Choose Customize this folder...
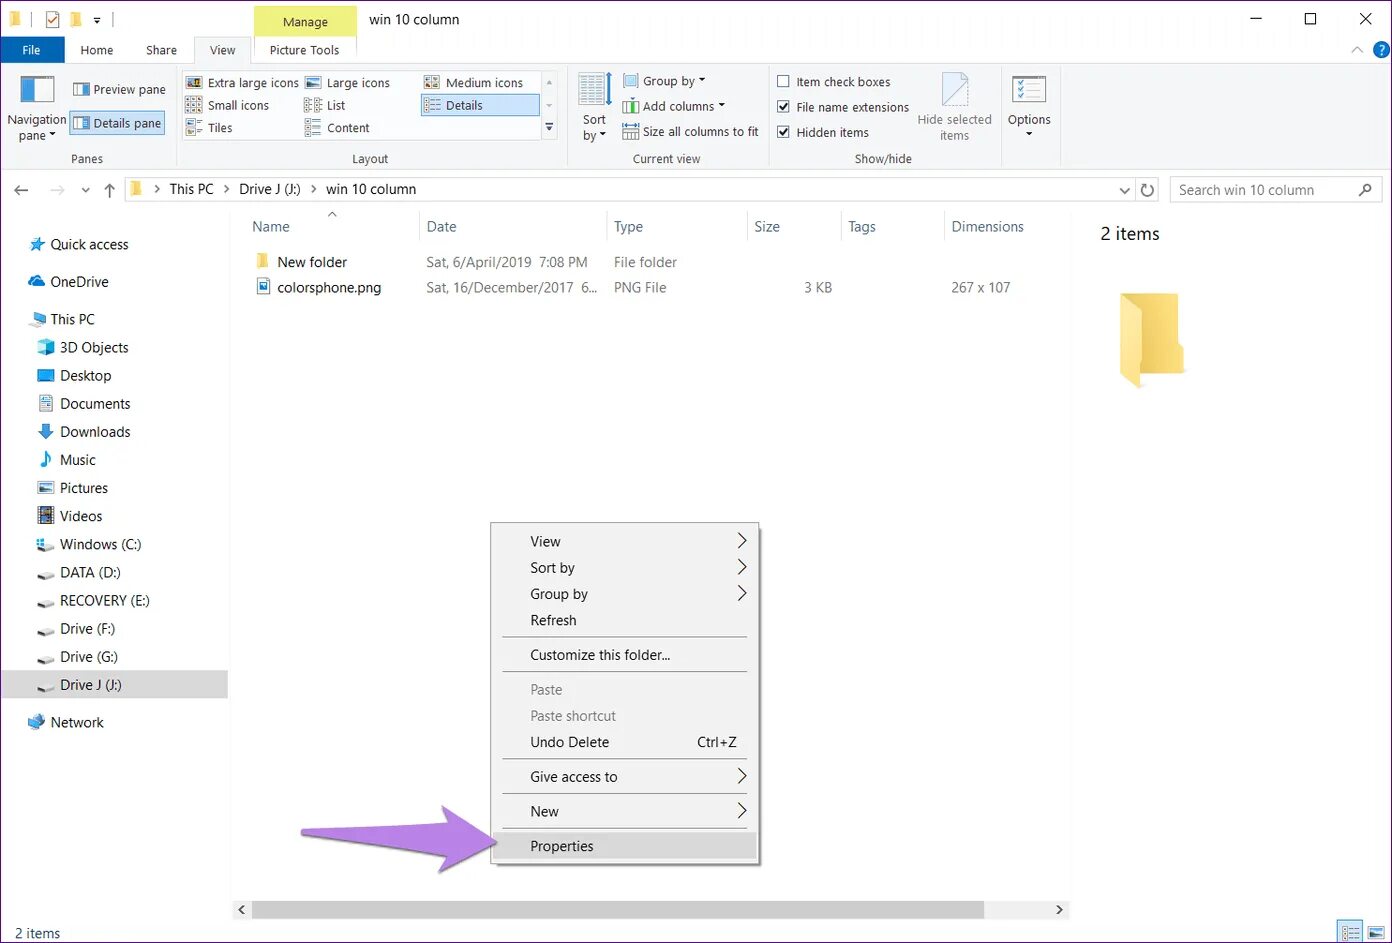Screen dimensions: 1392x943 click(x=625, y=655)
